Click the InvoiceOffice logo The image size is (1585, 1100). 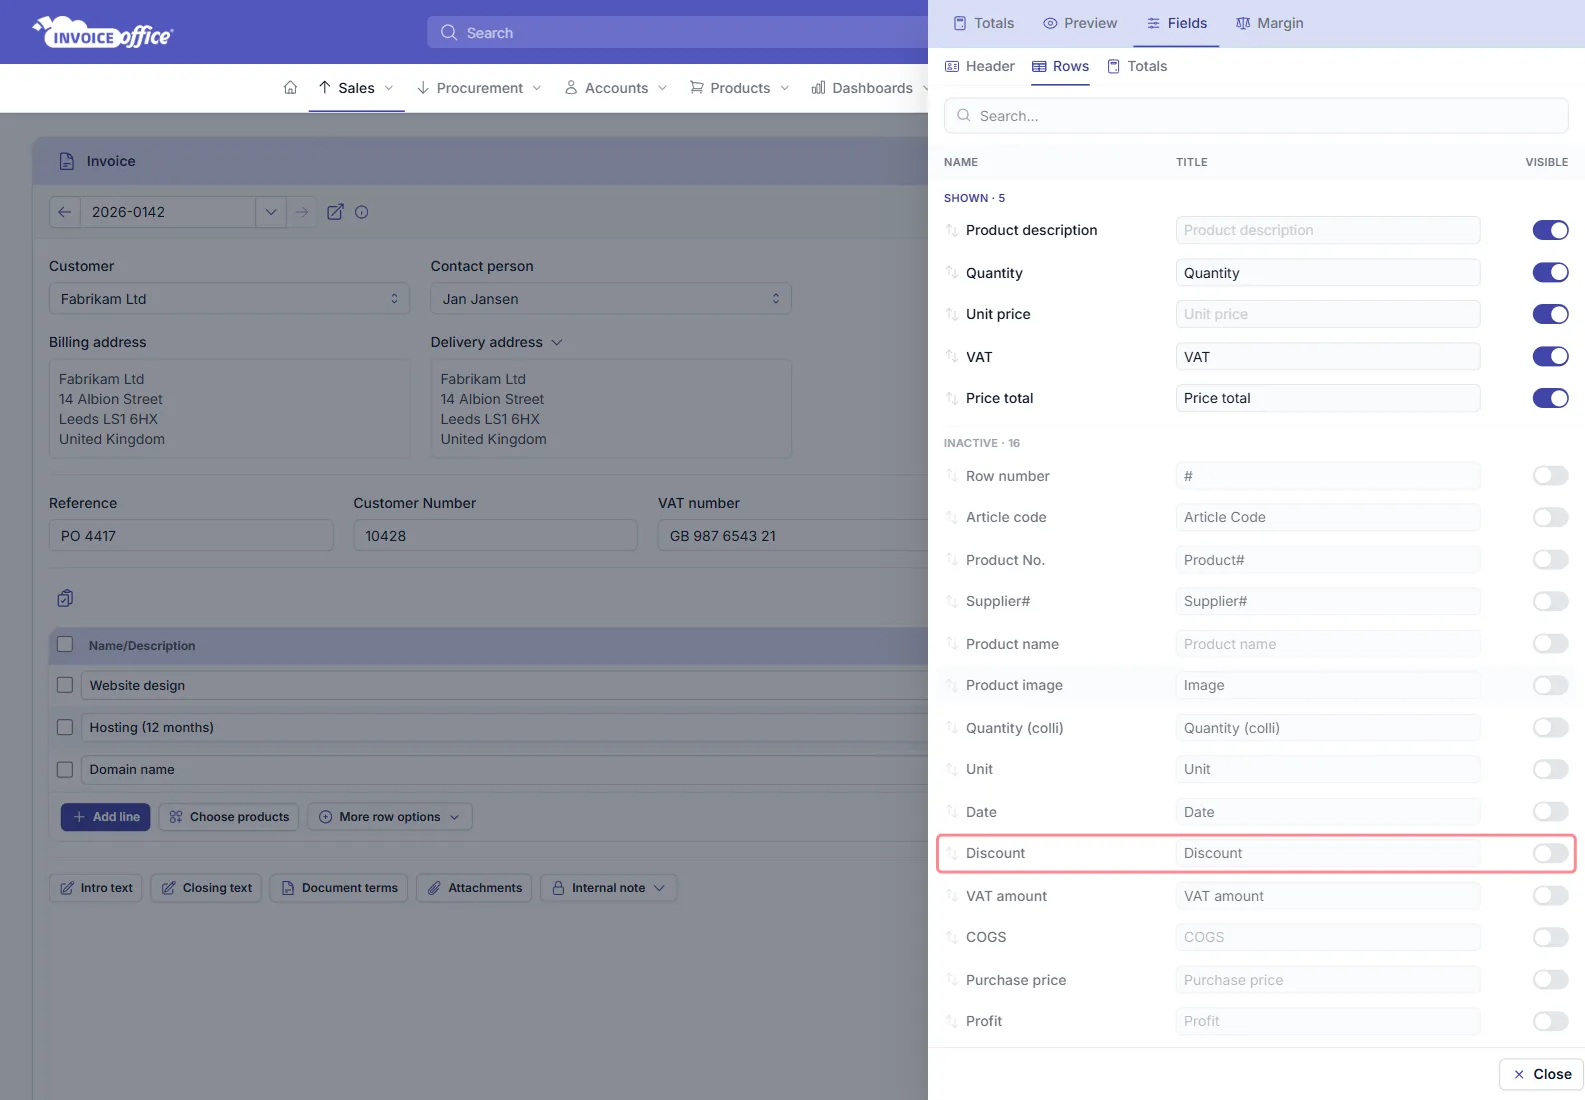pyautogui.click(x=103, y=33)
